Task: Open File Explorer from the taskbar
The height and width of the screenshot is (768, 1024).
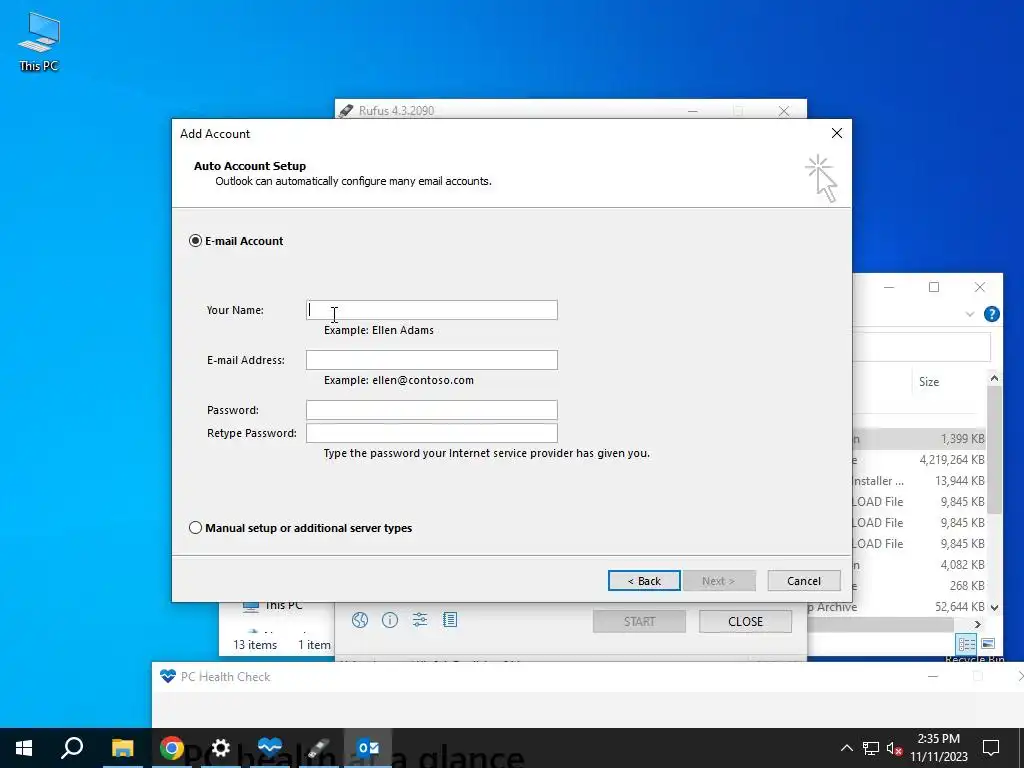Action: 122,748
